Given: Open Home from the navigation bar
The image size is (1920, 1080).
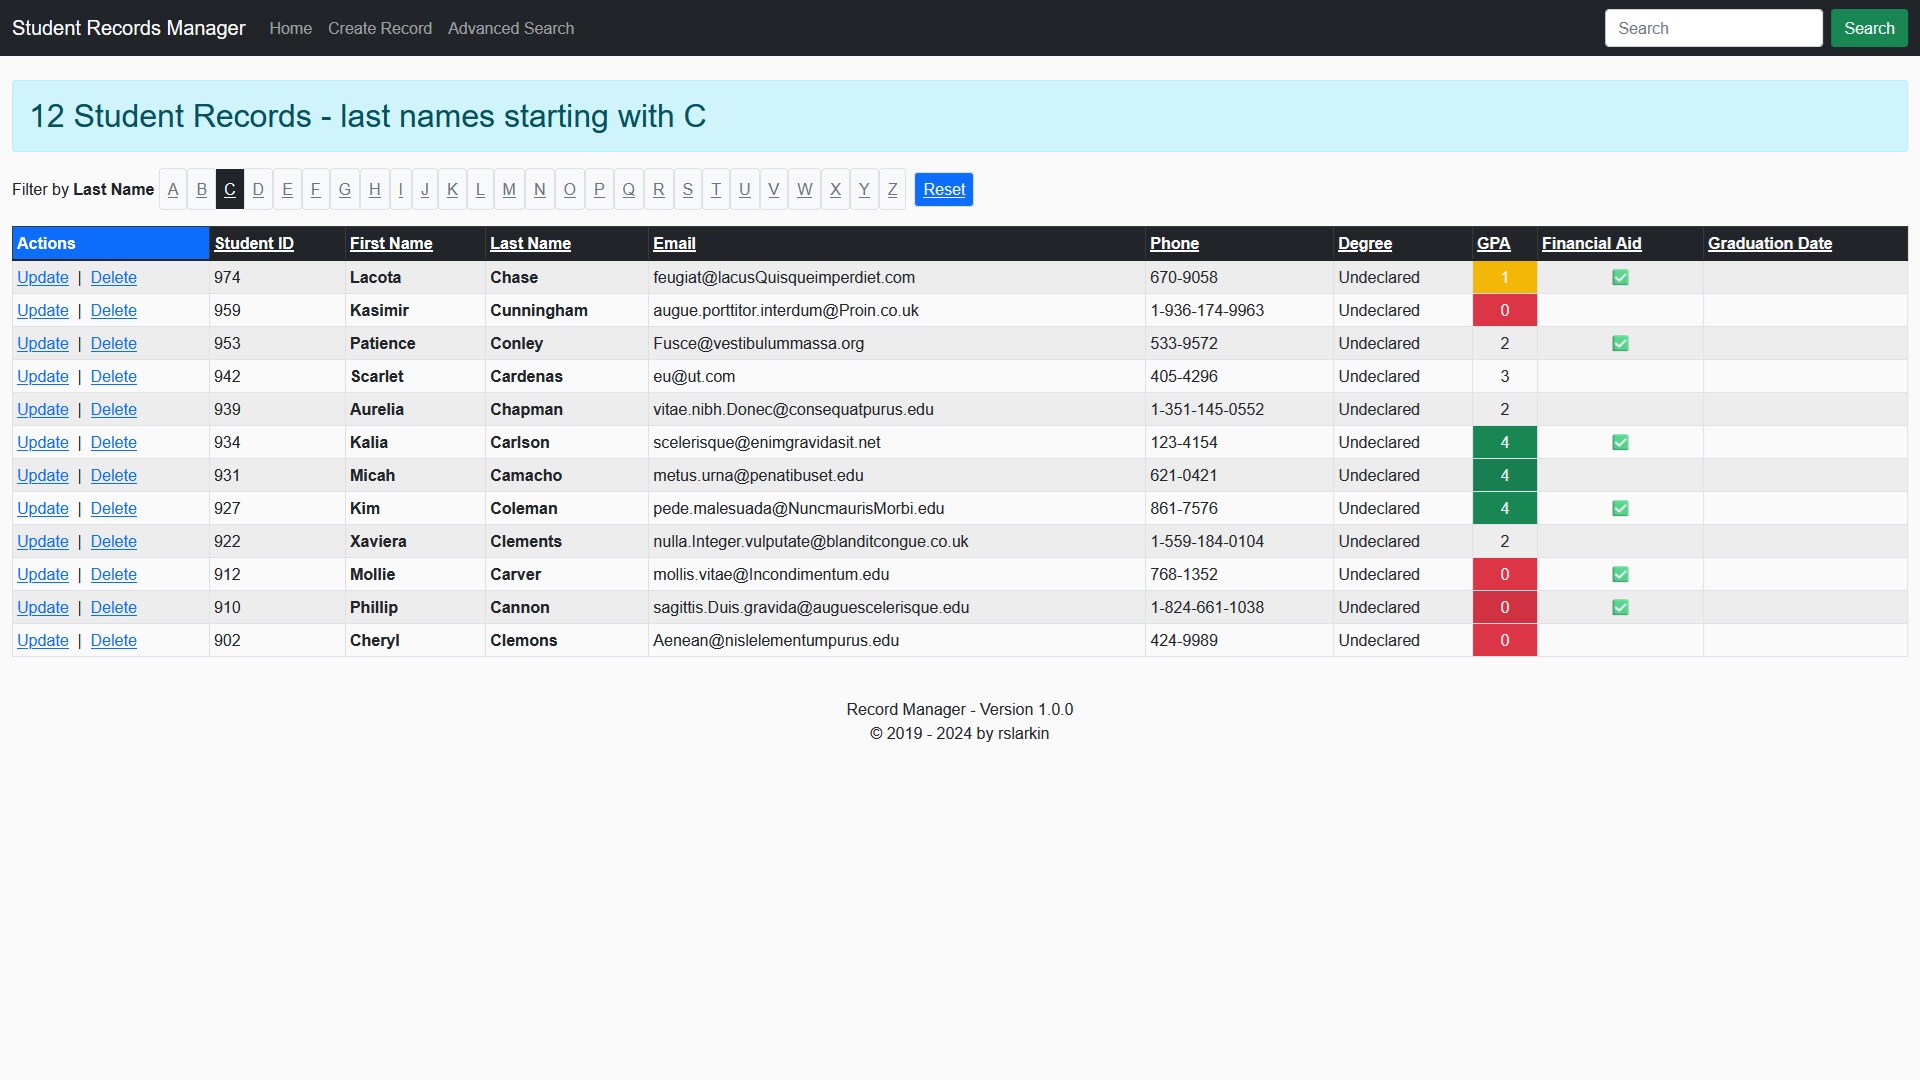Looking at the screenshot, I should (x=290, y=28).
